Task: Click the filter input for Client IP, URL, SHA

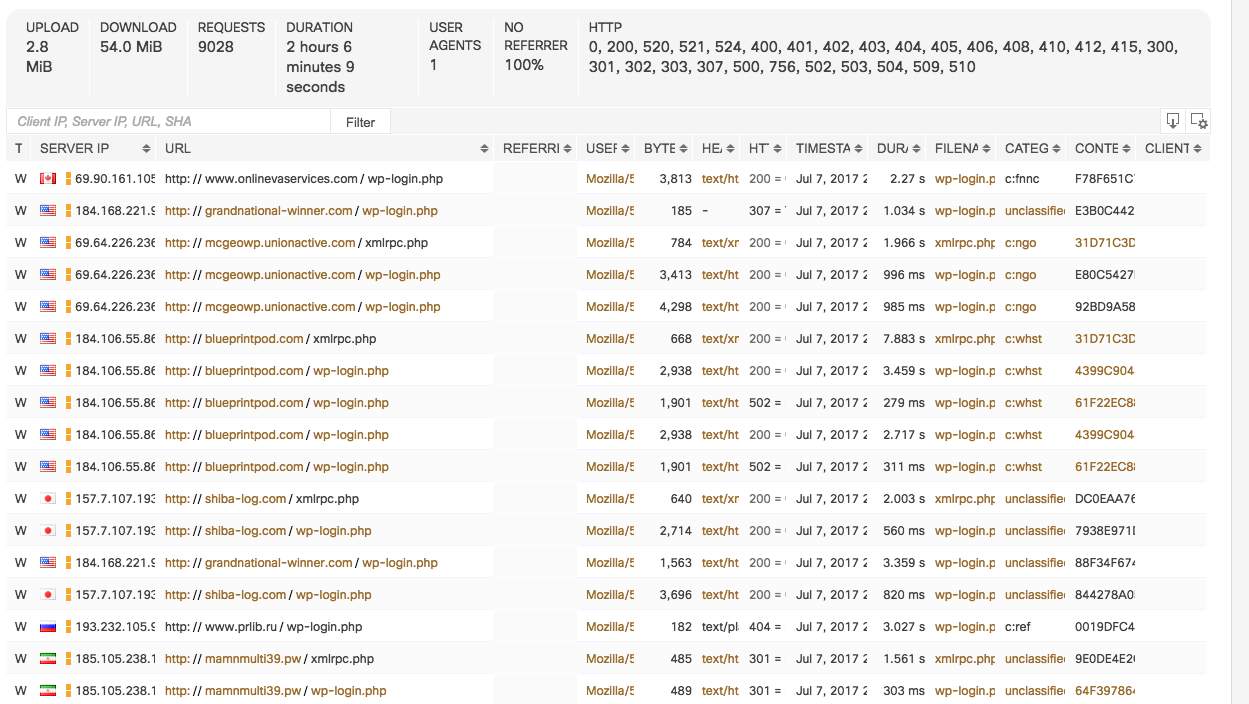Action: point(168,122)
